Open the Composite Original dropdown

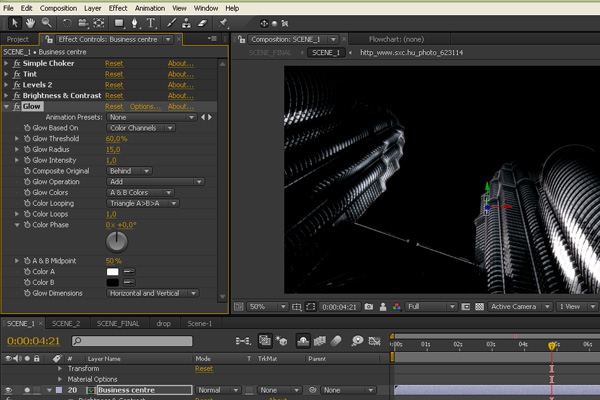point(129,171)
